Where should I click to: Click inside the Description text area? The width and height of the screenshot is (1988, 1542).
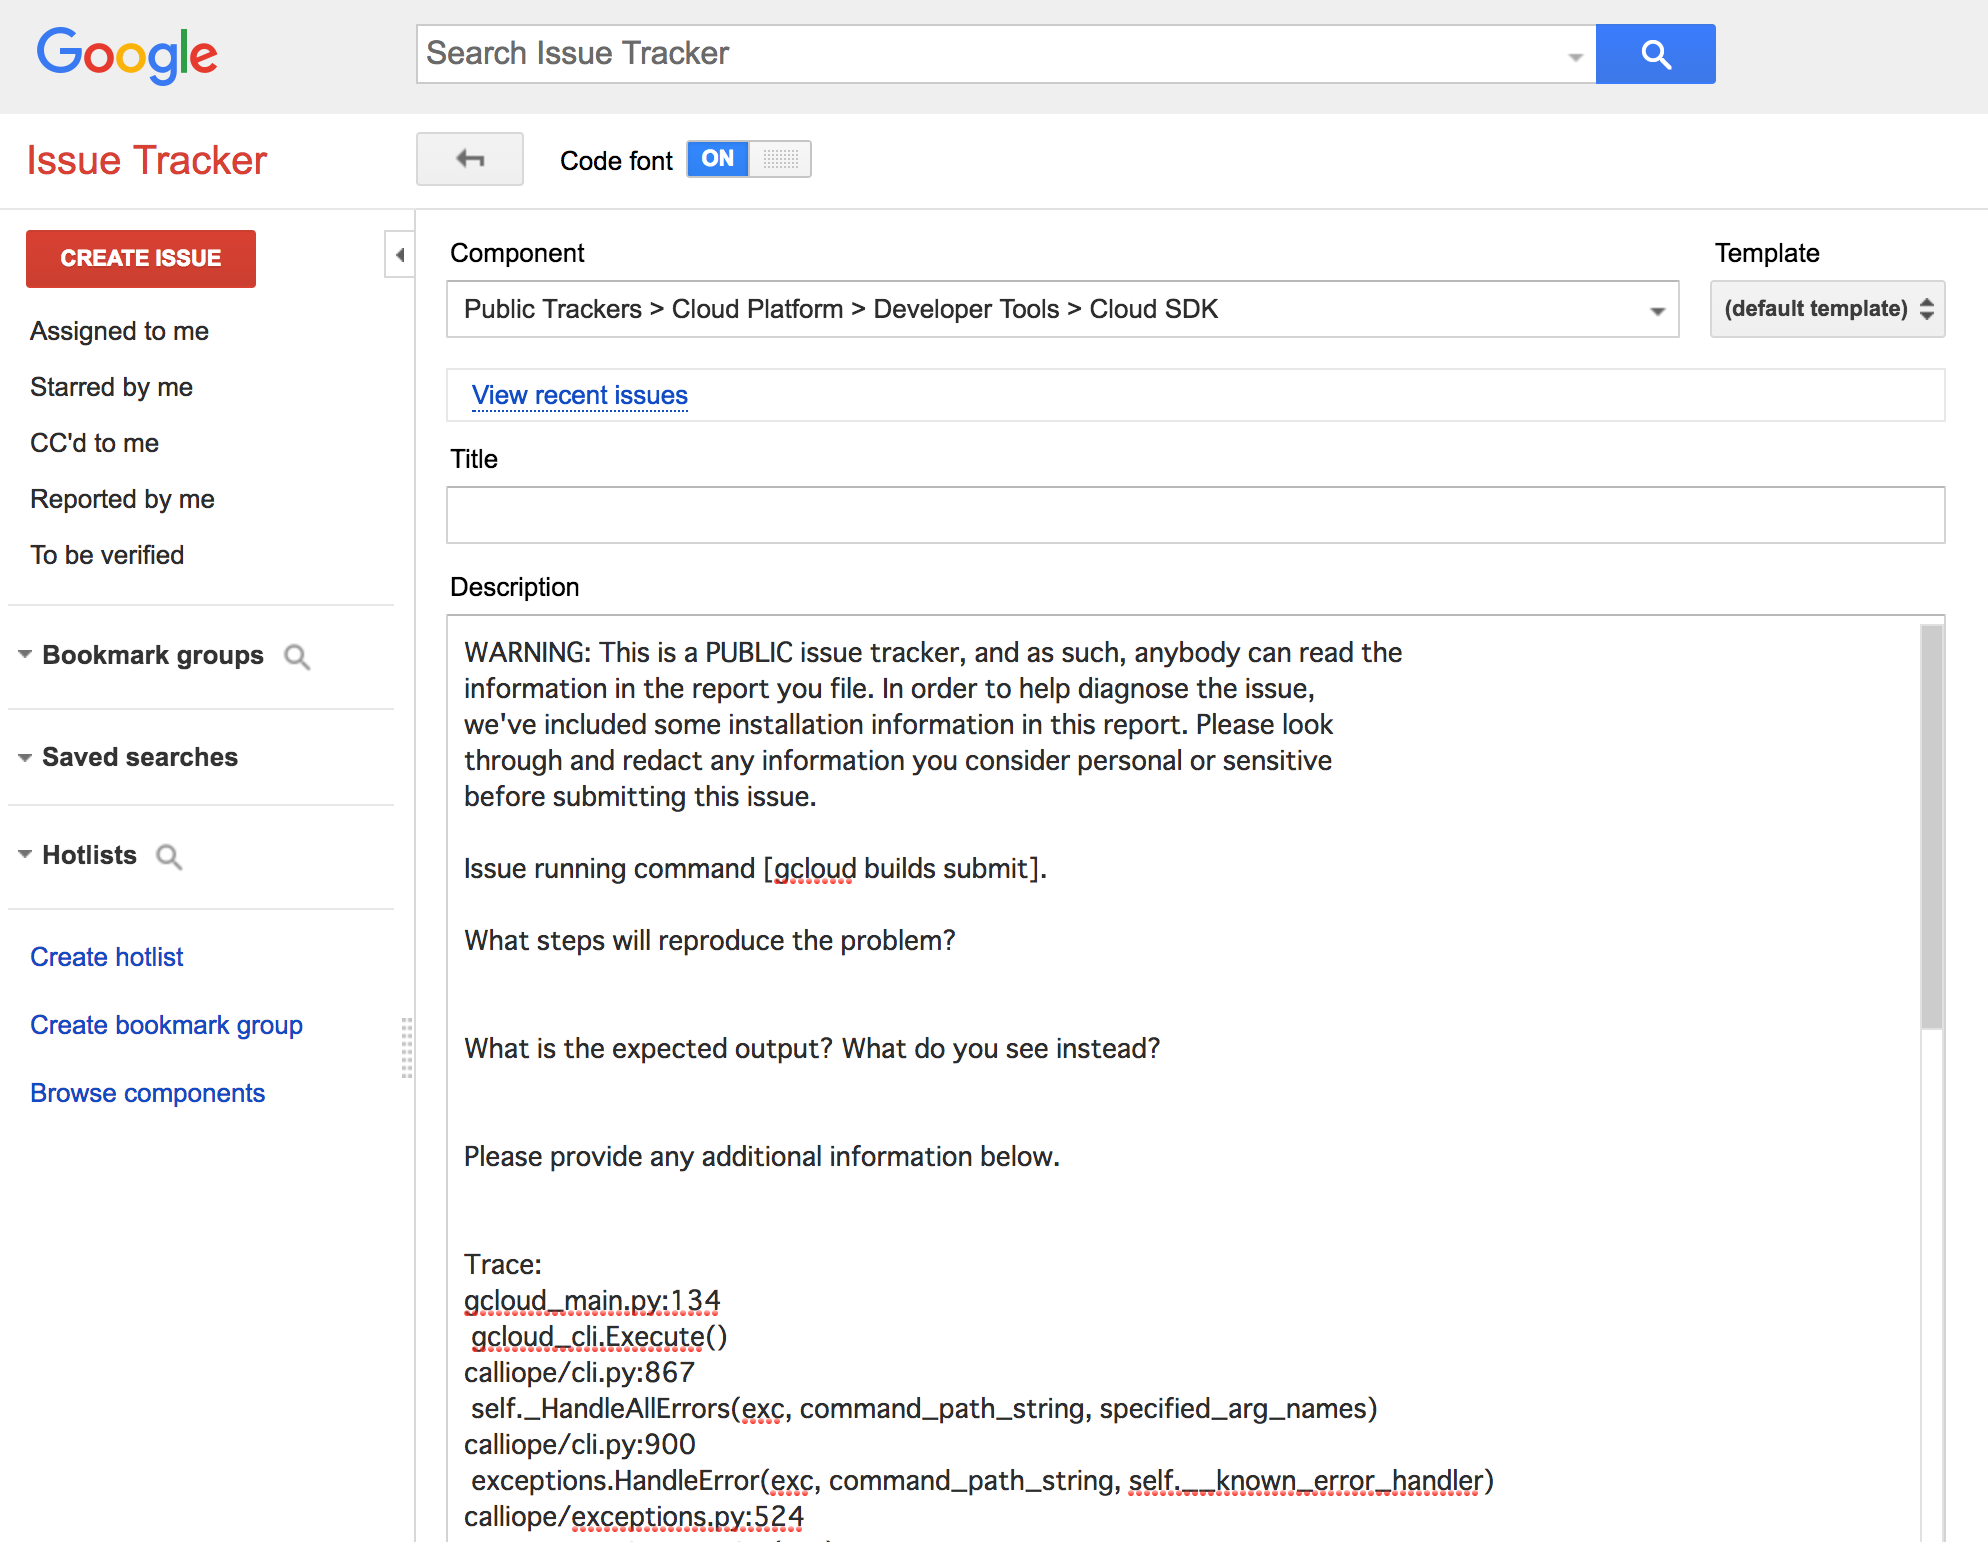coord(1184,1078)
